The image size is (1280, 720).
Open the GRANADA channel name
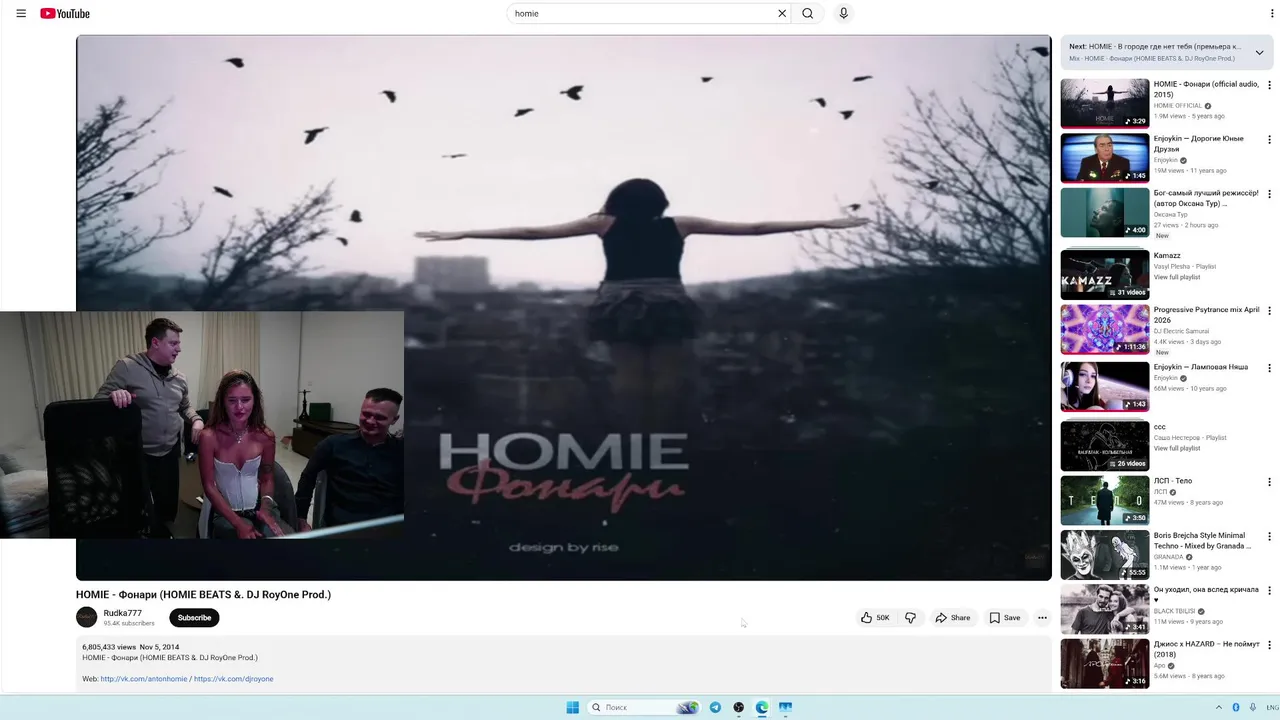1168,557
